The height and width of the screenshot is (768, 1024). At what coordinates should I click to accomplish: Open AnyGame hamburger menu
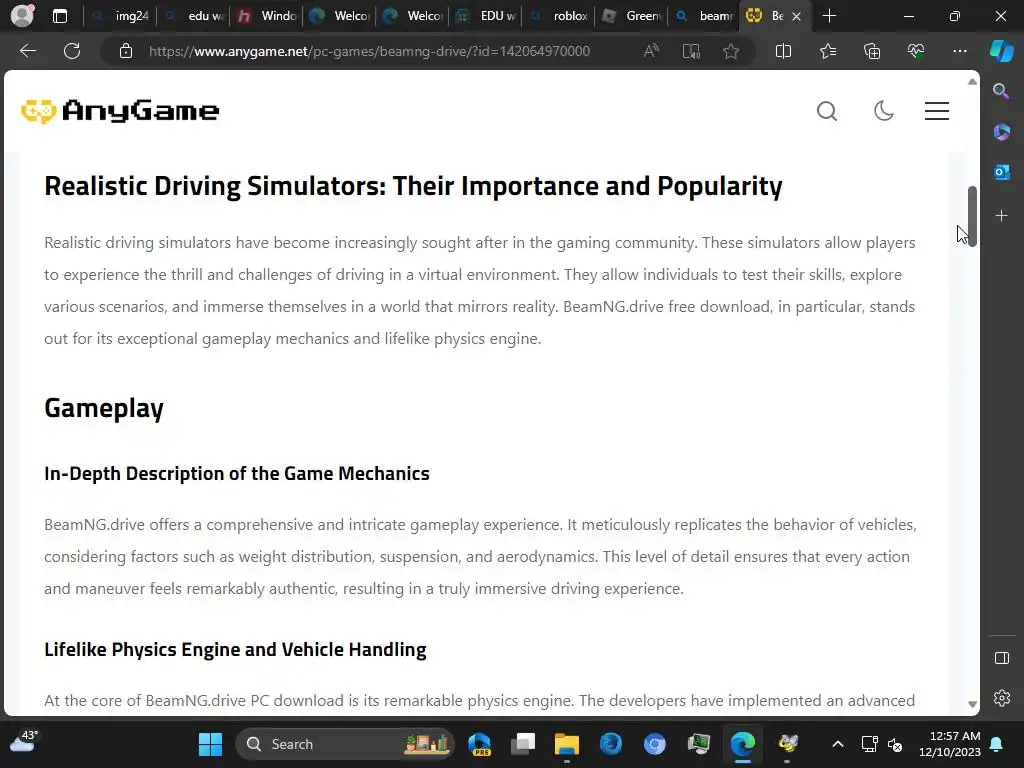(936, 111)
